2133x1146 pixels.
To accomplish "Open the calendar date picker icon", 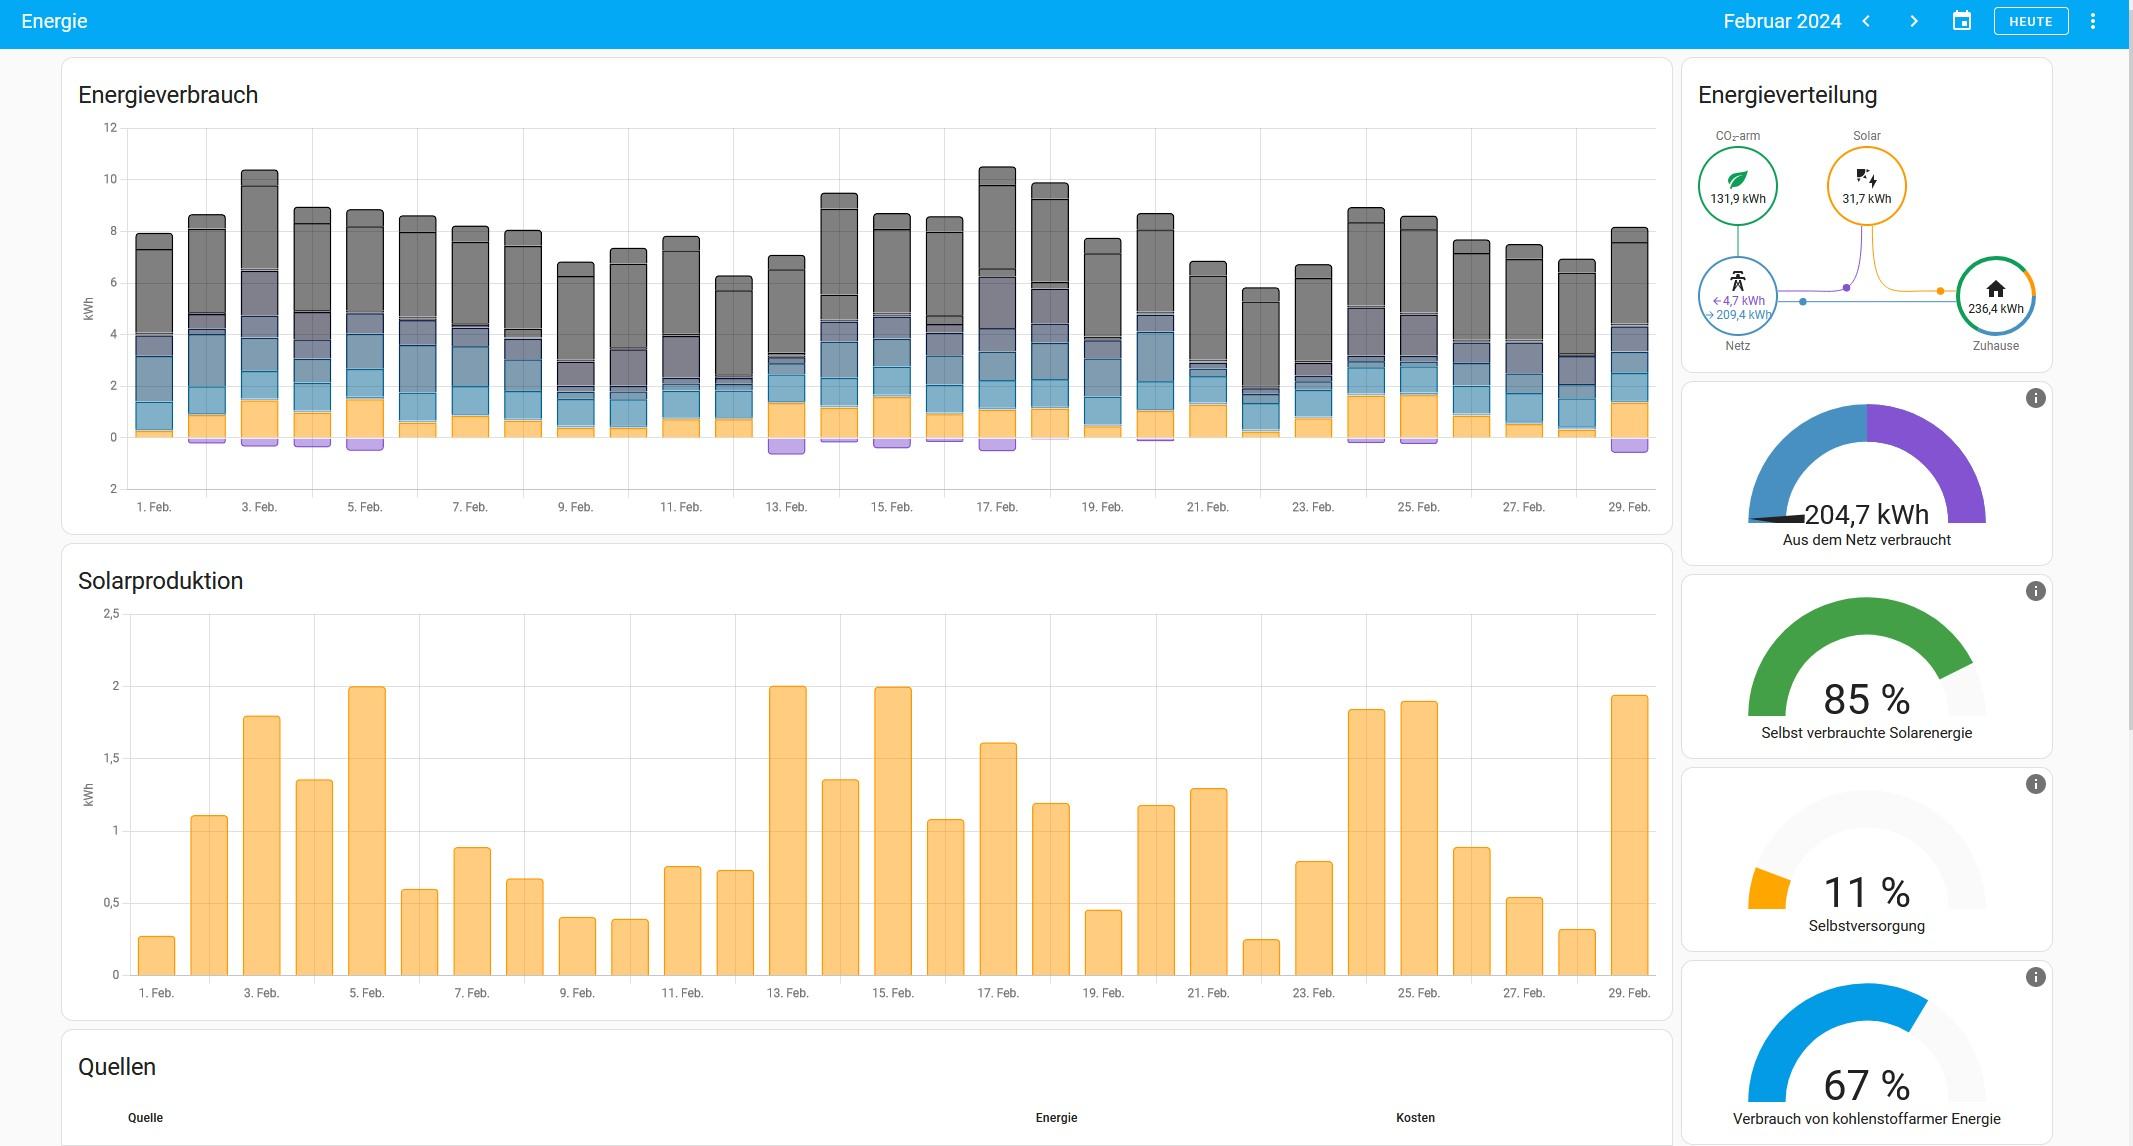I will click(x=1962, y=21).
